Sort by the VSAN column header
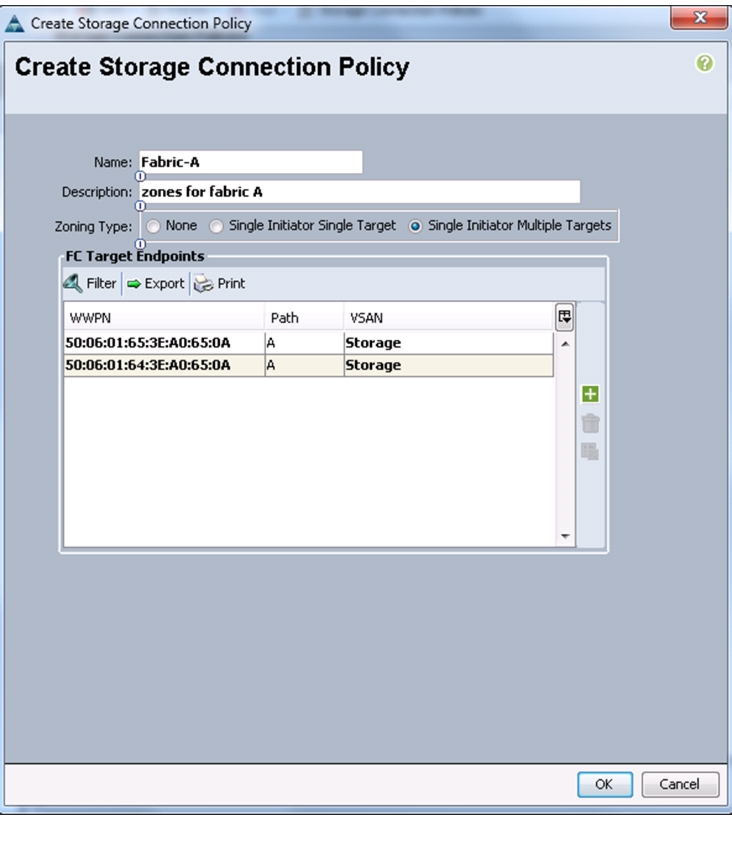This screenshot has height=844, width=732. pyautogui.click(x=449, y=318)
